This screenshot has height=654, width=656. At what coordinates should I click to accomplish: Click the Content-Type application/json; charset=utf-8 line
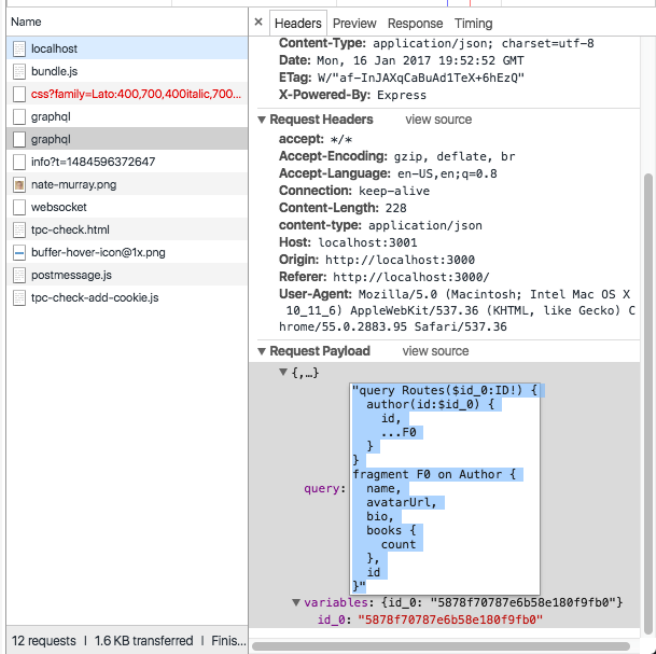pos(436,44)
